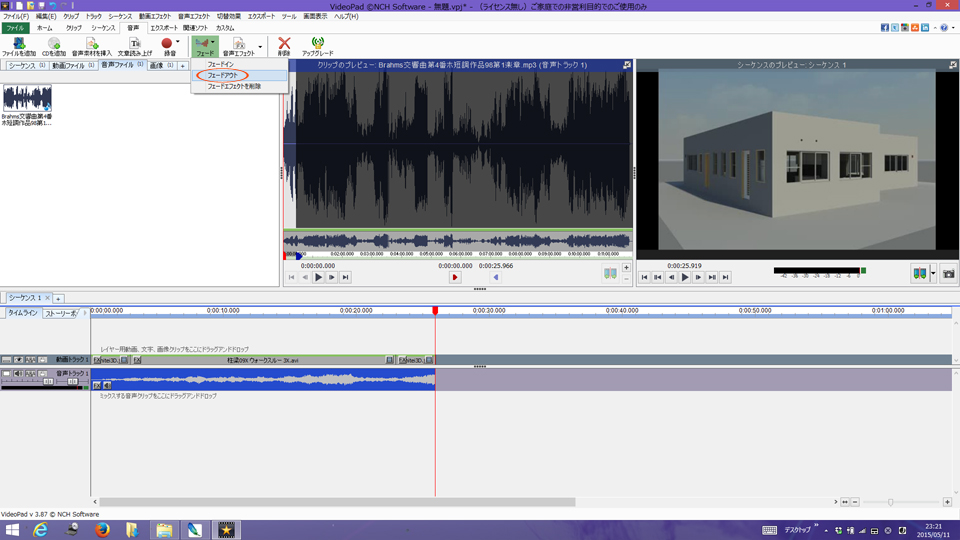This screenshot has height=540, width=960.
Task: Expand the help icon dropdown arrow
Action: click(x=953, y=28)
